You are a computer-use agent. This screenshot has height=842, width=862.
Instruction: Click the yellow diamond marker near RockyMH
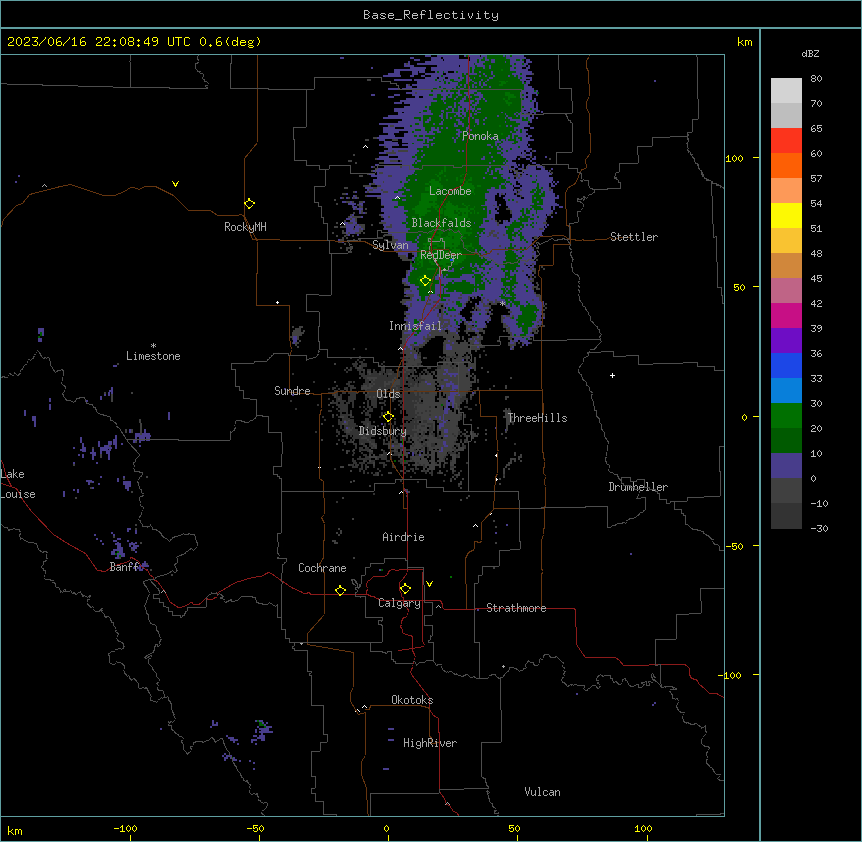(x=249, y=204)
